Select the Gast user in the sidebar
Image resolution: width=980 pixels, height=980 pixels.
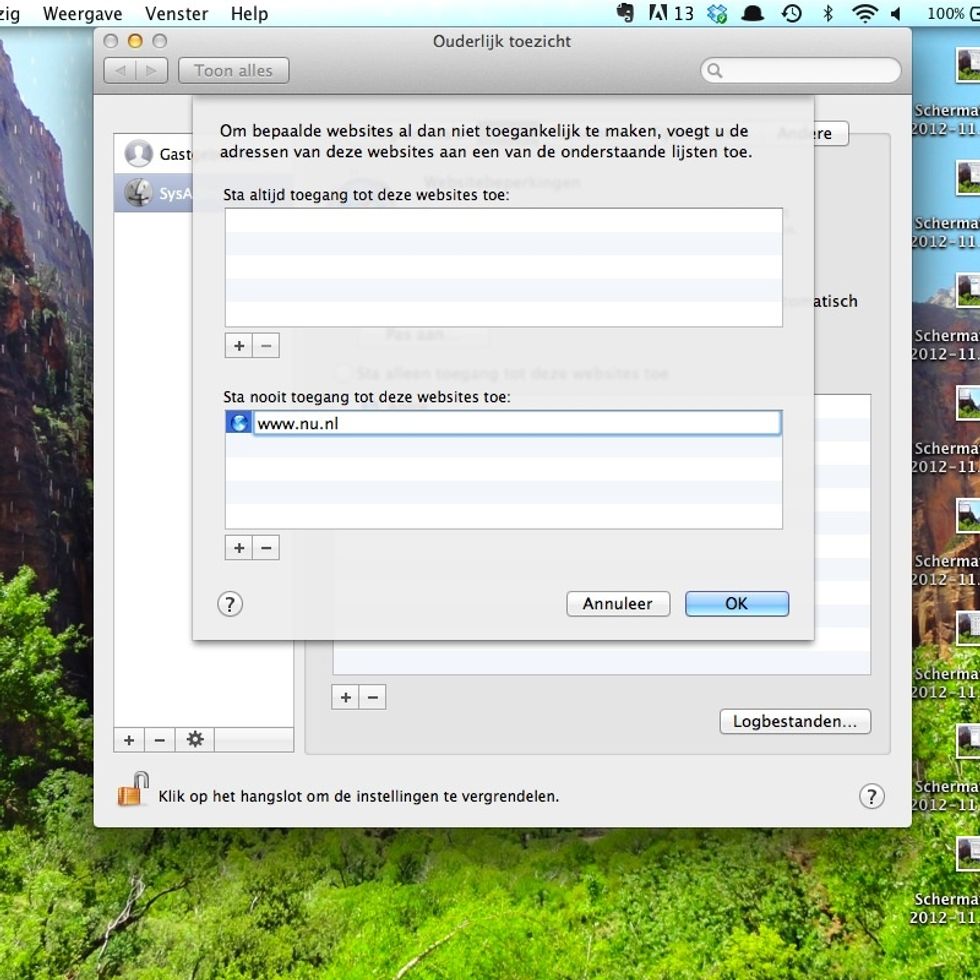click(x=153, y=154)
